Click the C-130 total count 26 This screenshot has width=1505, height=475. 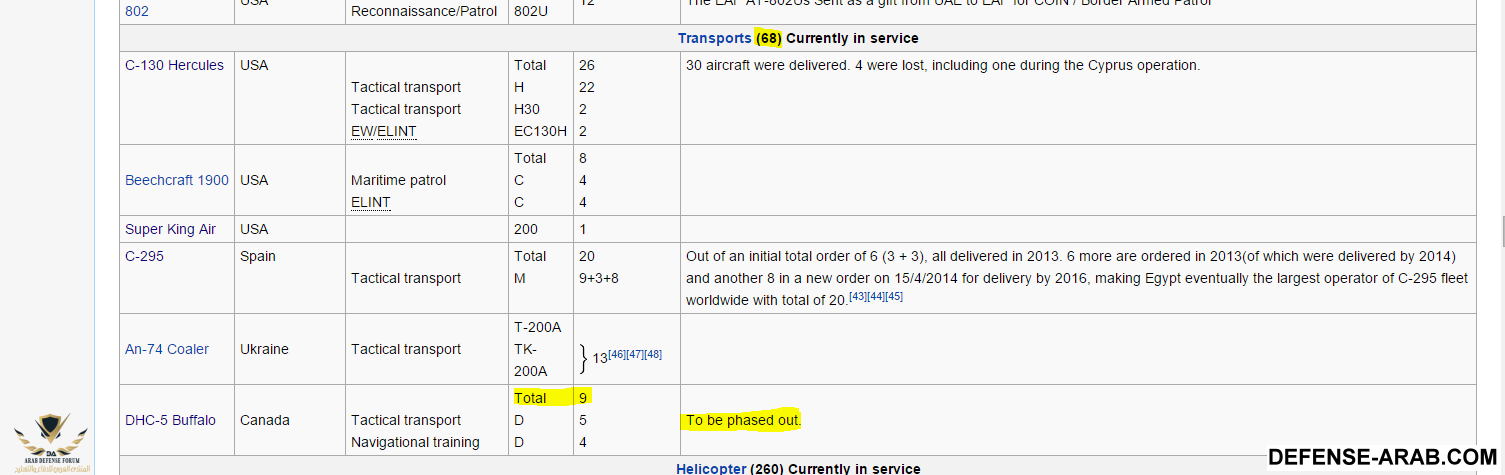586,65
